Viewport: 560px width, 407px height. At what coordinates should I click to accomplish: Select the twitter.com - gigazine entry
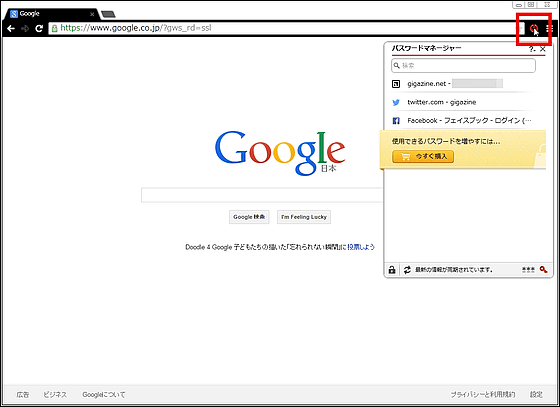pyautogui.click(x=463, y=102)
